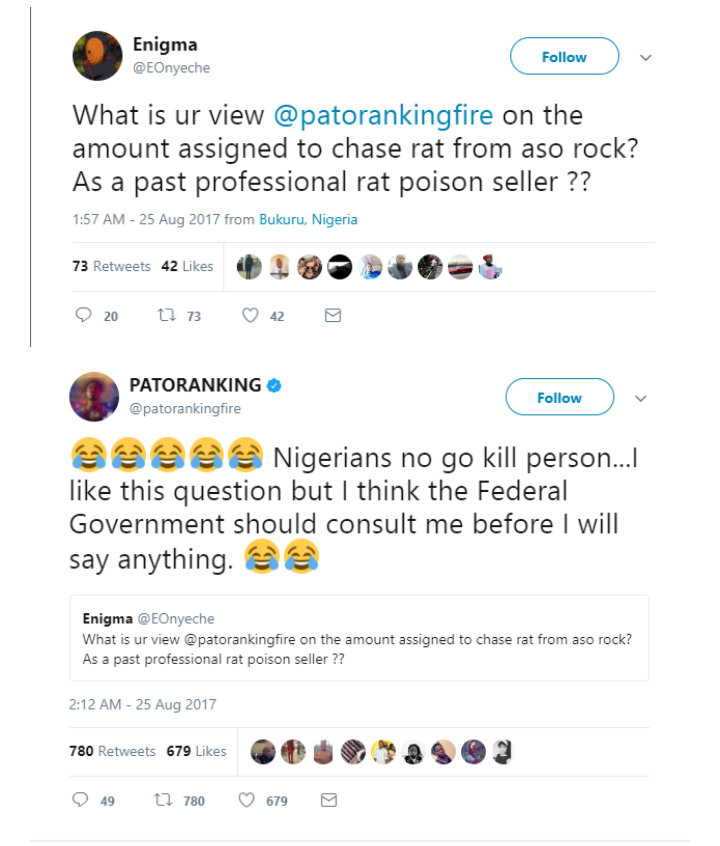
Task: Reply to PATORANKING's tweet
Action: click(x=81, y=800)
